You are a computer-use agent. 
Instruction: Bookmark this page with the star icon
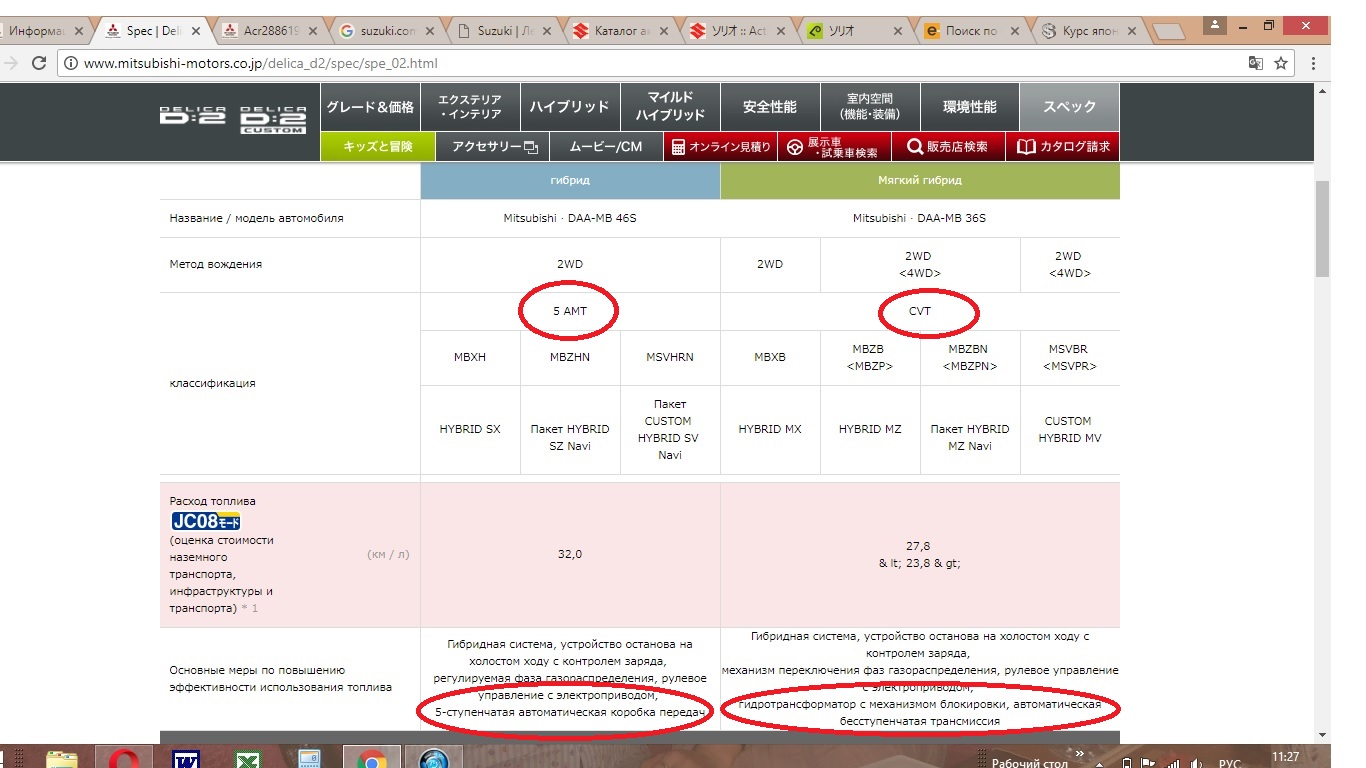tap(1281, 63)
